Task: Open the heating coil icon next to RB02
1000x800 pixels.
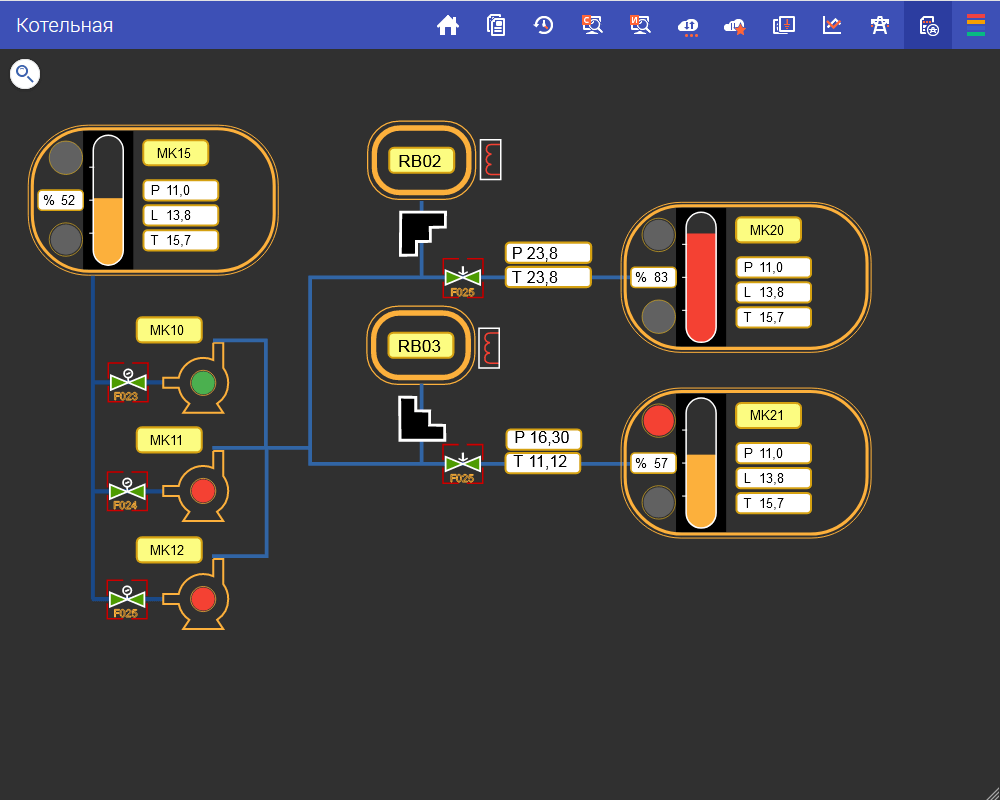Action: coord(490,159)
